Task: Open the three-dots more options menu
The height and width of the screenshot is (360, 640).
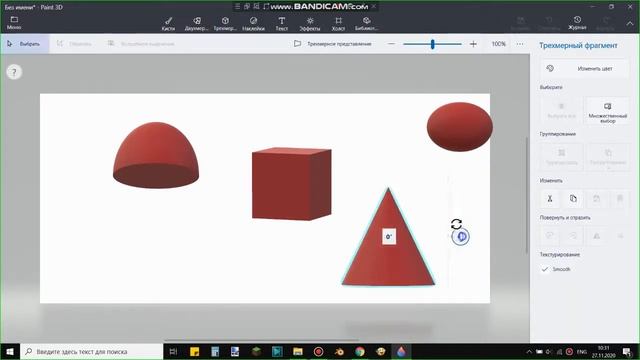Action: click(520, 44)
